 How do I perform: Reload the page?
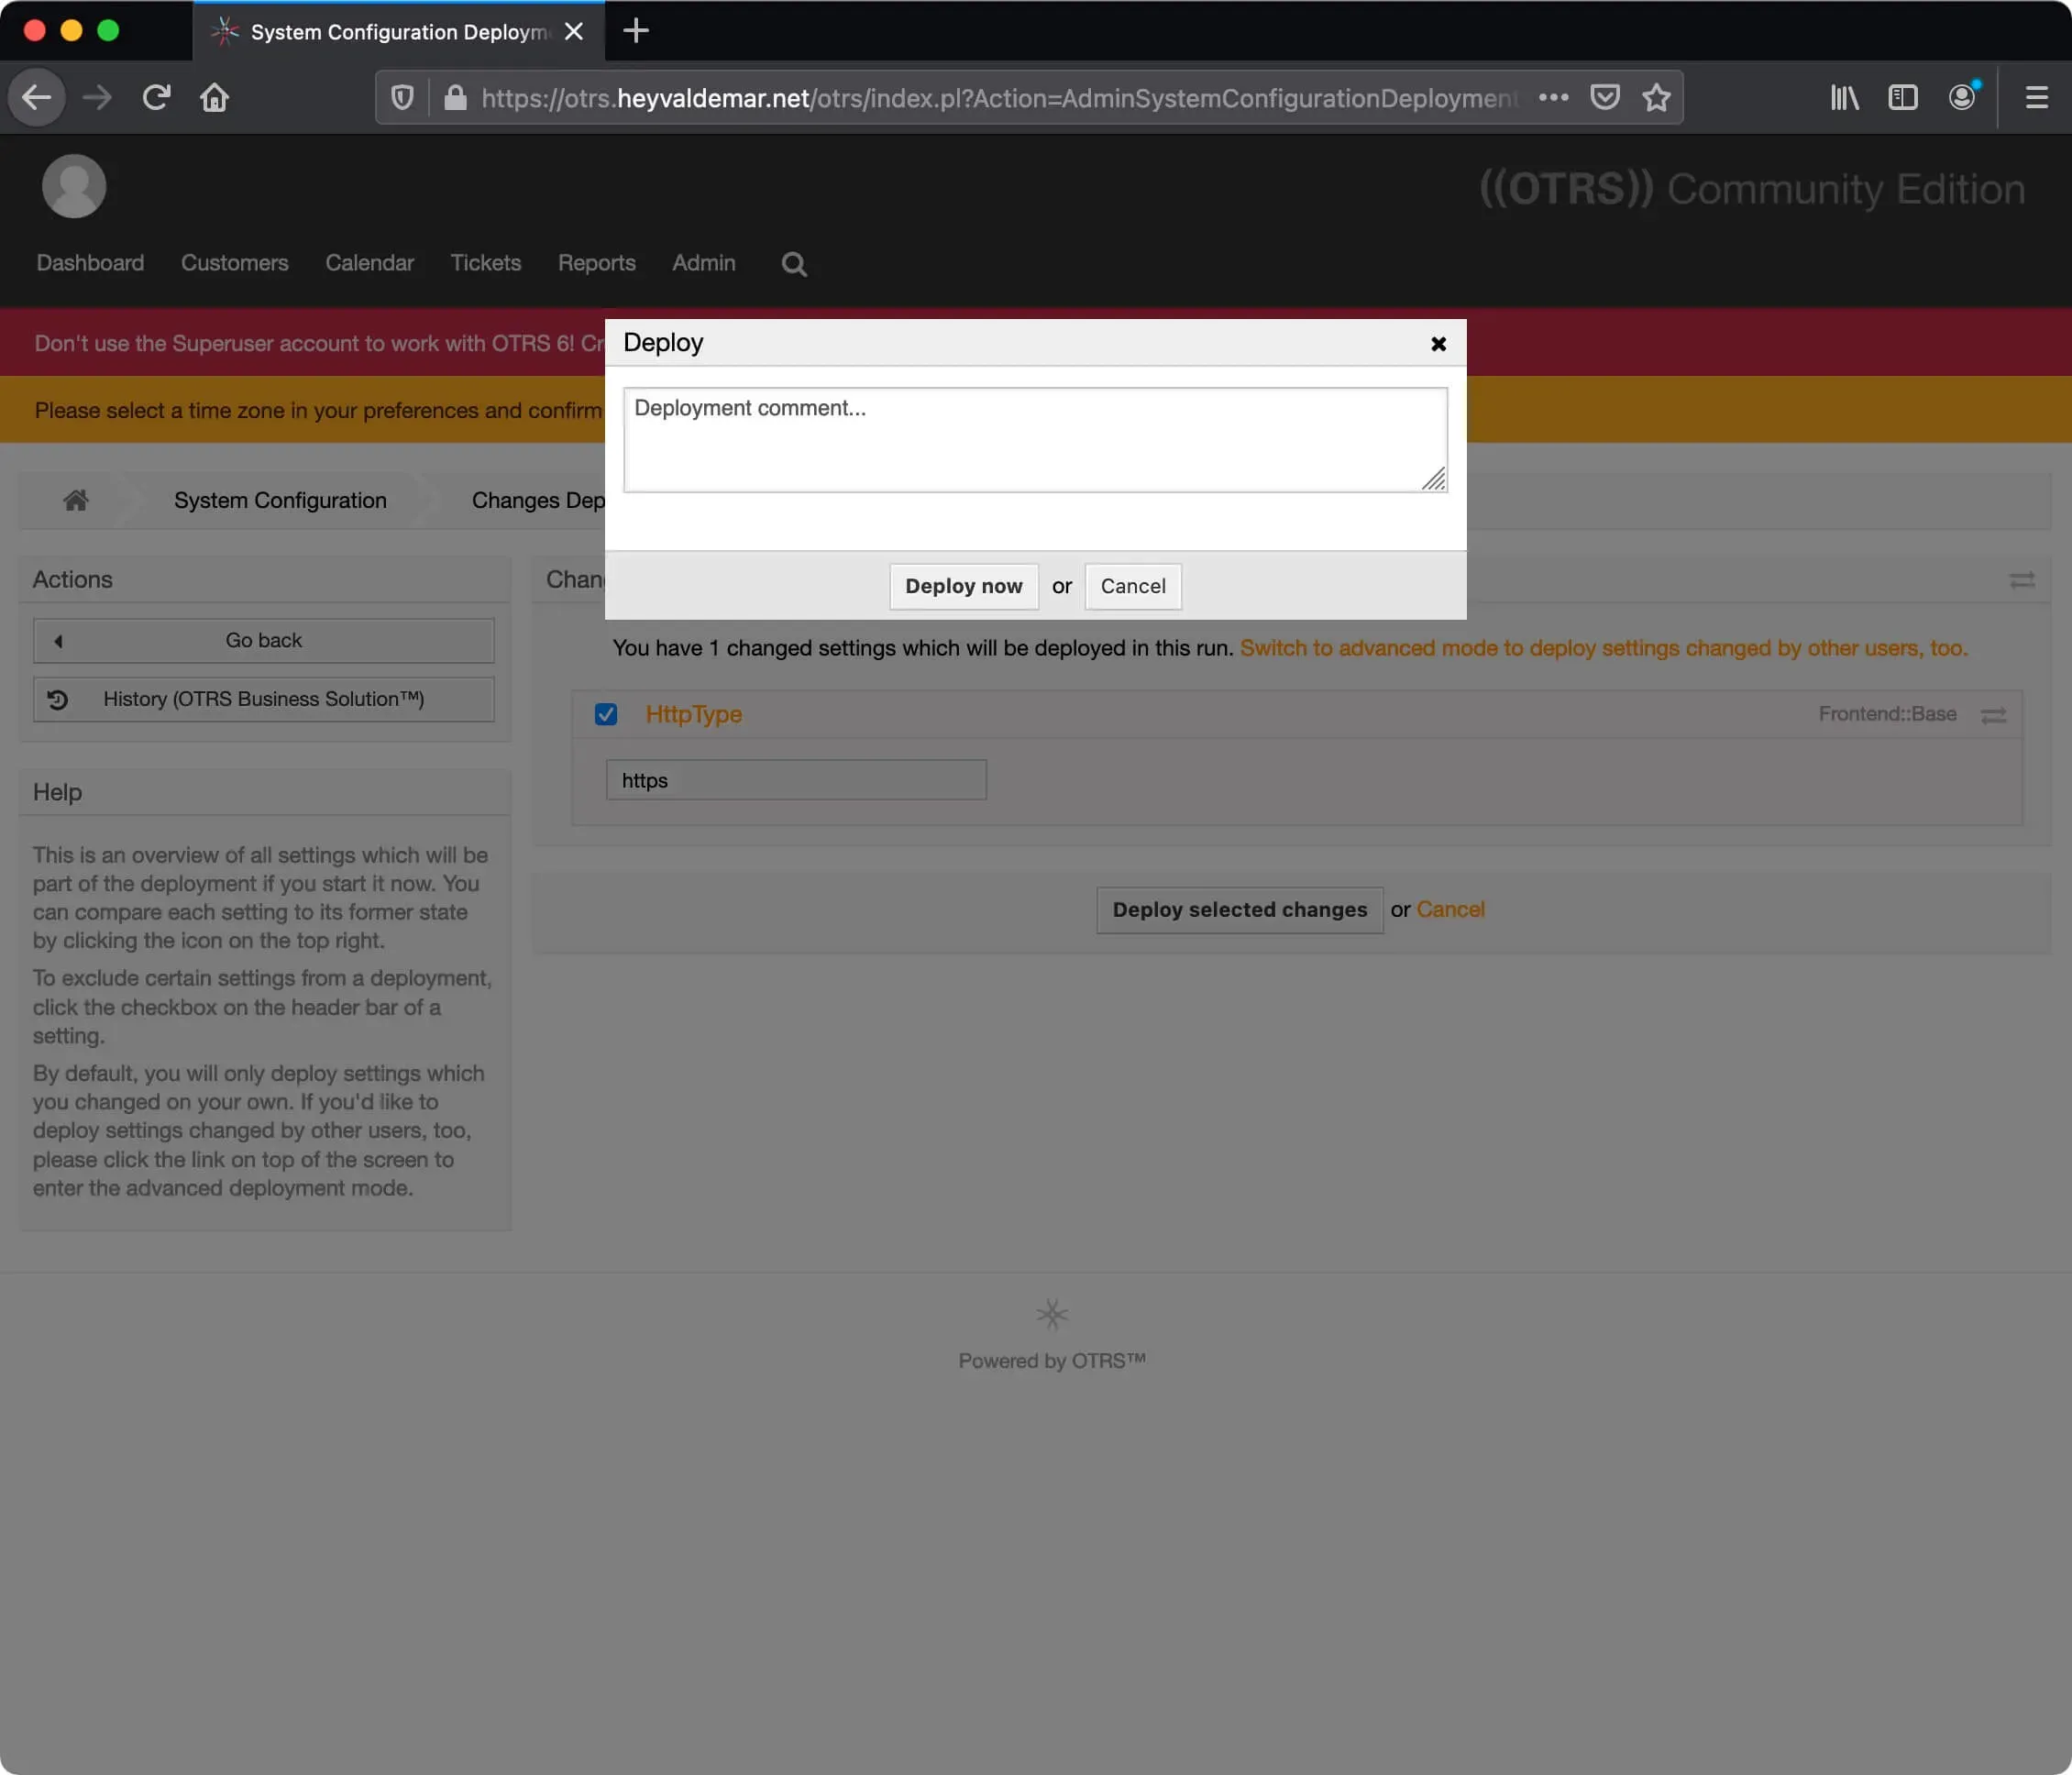coord(156,97)
